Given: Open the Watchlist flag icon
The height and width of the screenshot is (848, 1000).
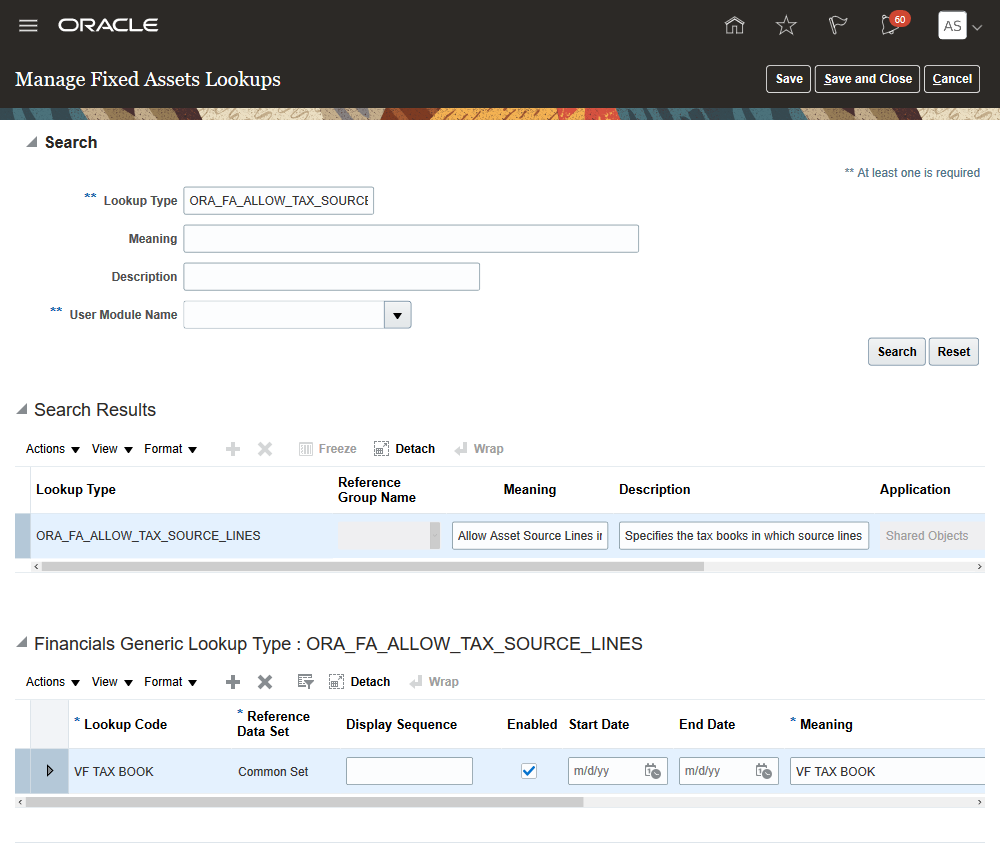Looking at the screenshot, I should coord(838,26).
